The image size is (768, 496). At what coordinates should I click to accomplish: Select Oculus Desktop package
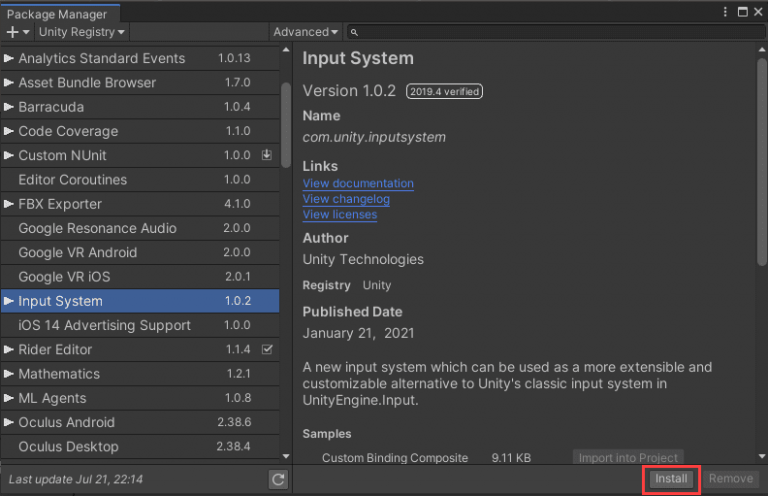pyautogui.click(x=140, y=447)
